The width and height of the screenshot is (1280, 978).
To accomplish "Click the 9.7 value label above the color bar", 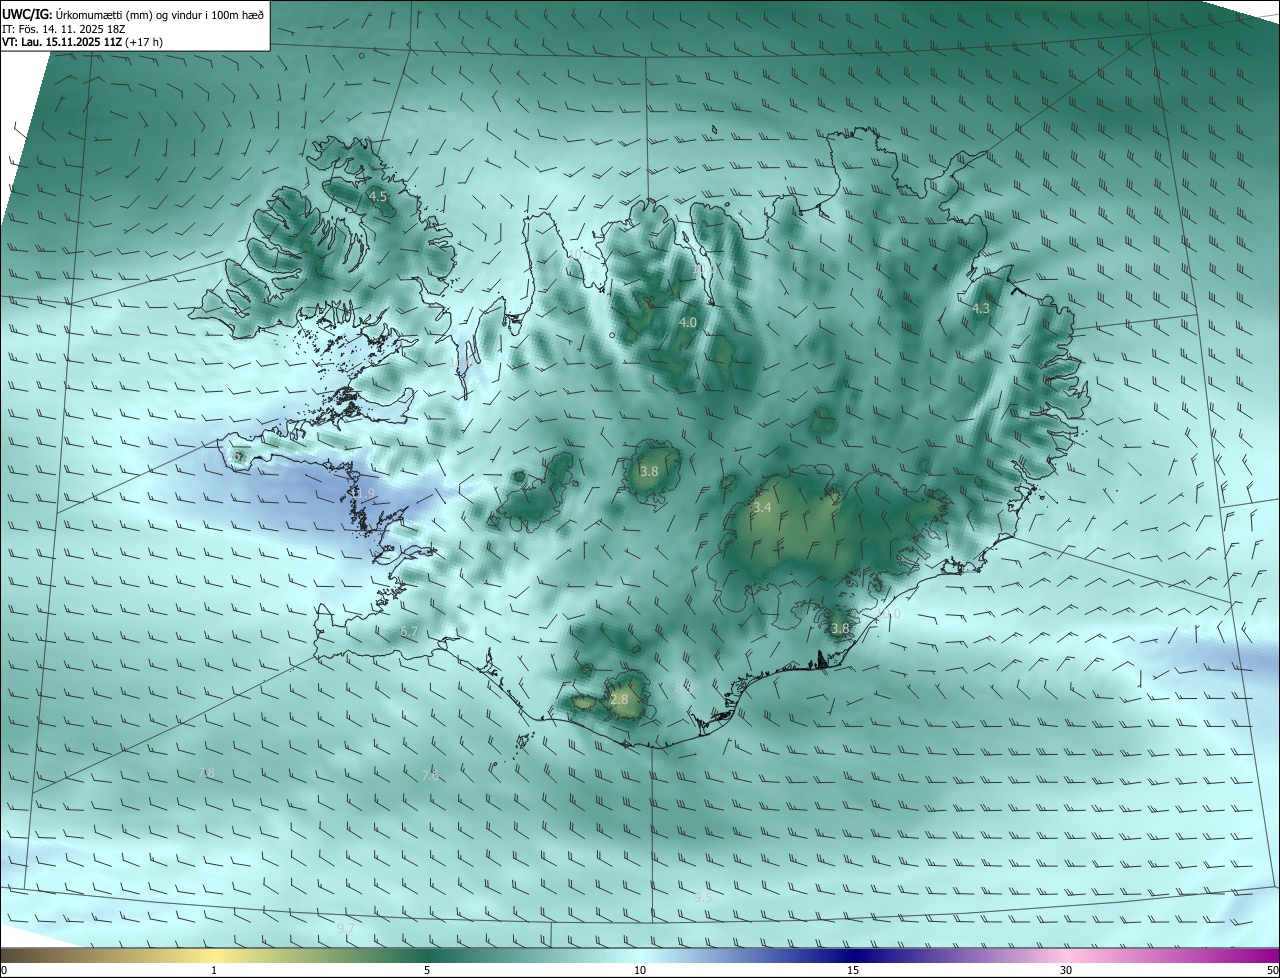I will (x=345, y=929).
